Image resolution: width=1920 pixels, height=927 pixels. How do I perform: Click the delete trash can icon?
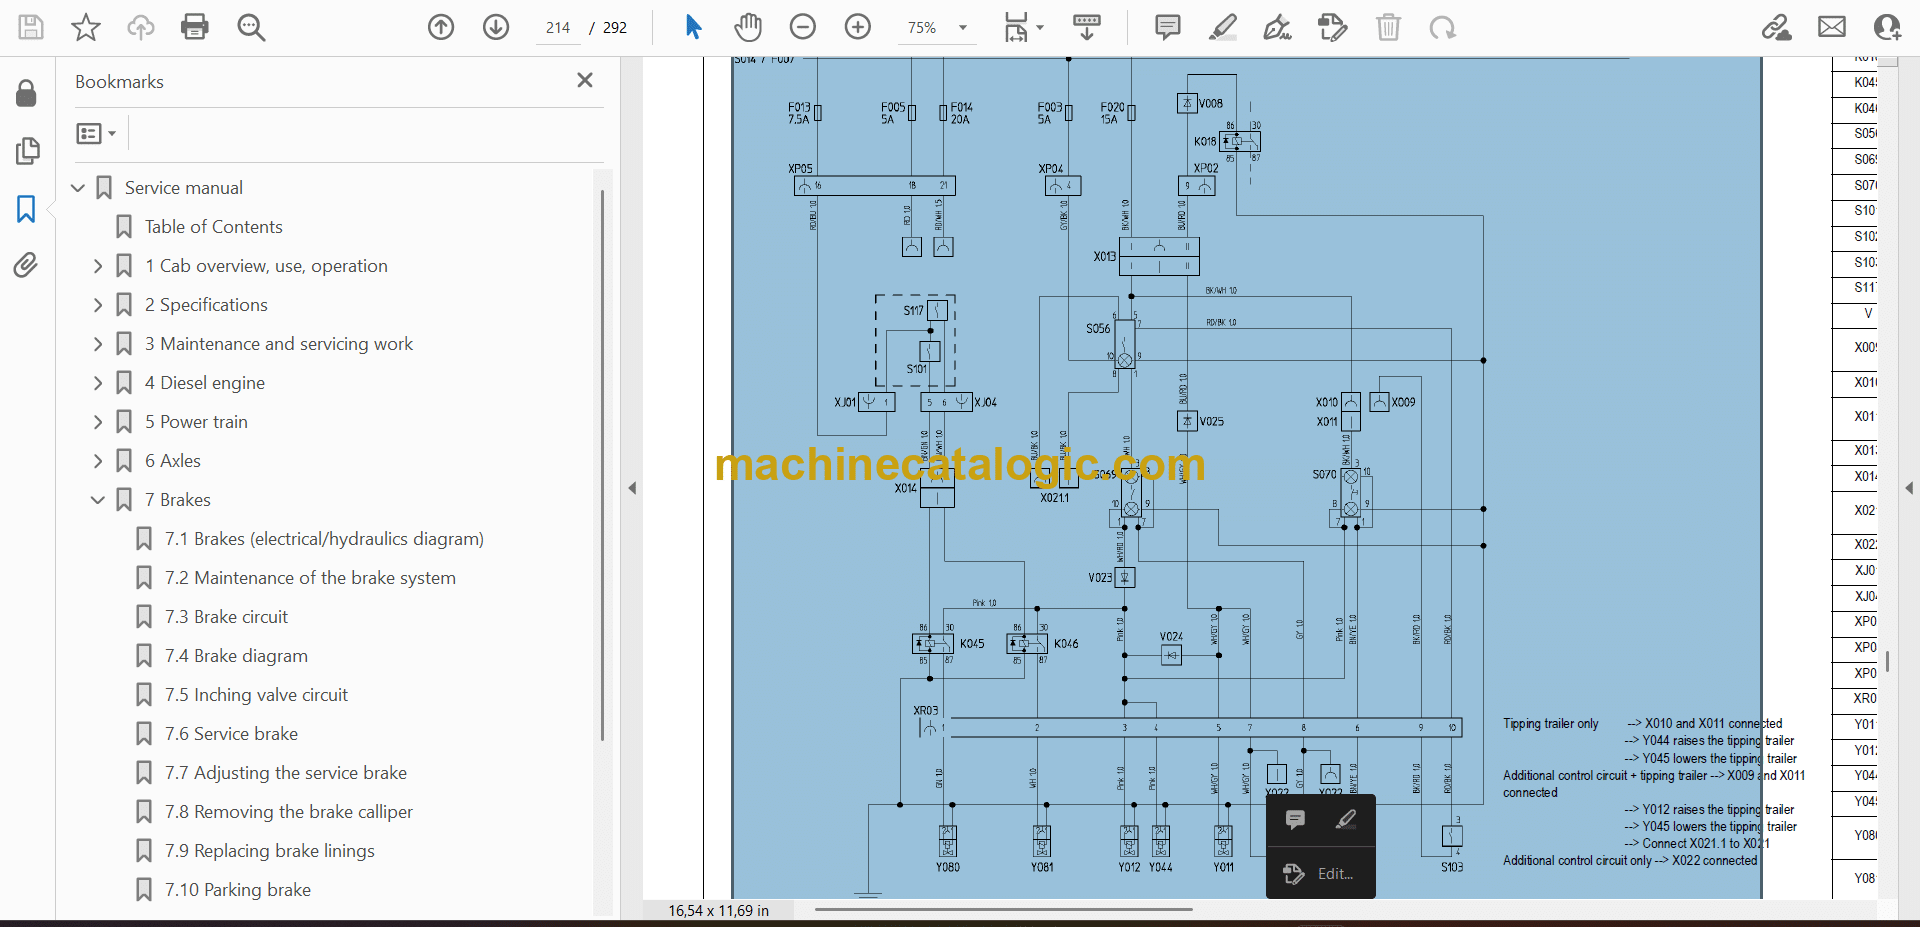click(x=1388, y=27)
